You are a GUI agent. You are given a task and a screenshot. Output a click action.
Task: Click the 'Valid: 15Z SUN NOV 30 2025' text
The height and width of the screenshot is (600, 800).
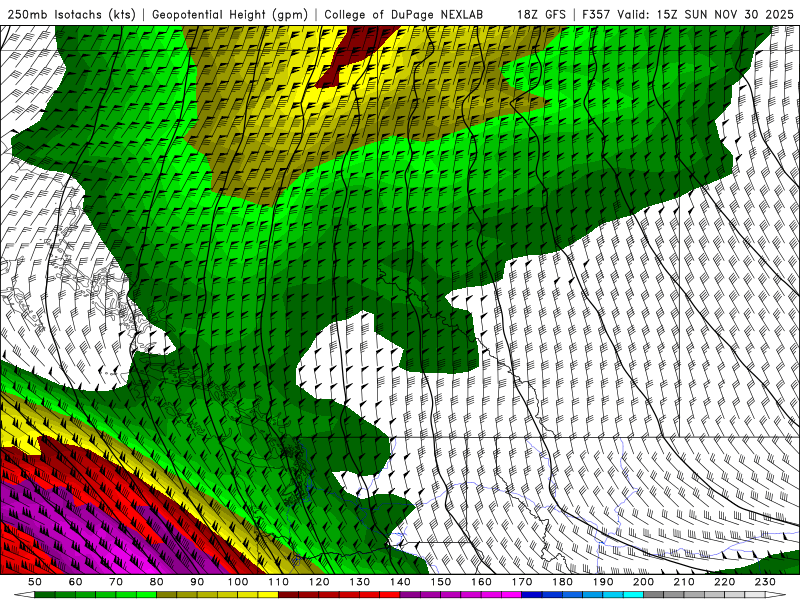706,14
